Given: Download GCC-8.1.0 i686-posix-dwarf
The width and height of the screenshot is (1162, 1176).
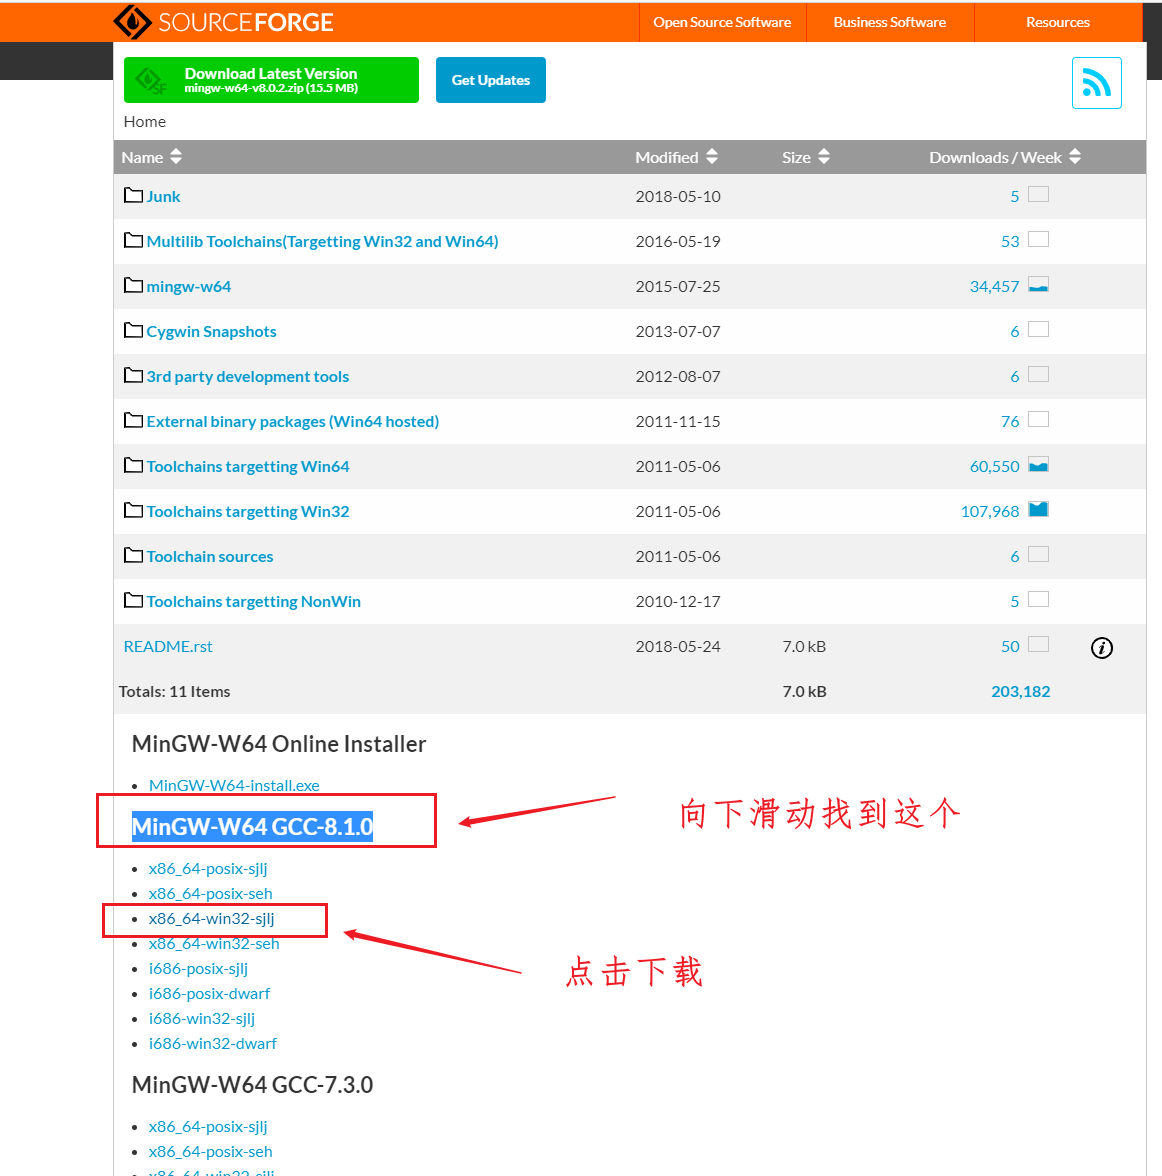Looking at the screenshot, I should coord(209,994).
